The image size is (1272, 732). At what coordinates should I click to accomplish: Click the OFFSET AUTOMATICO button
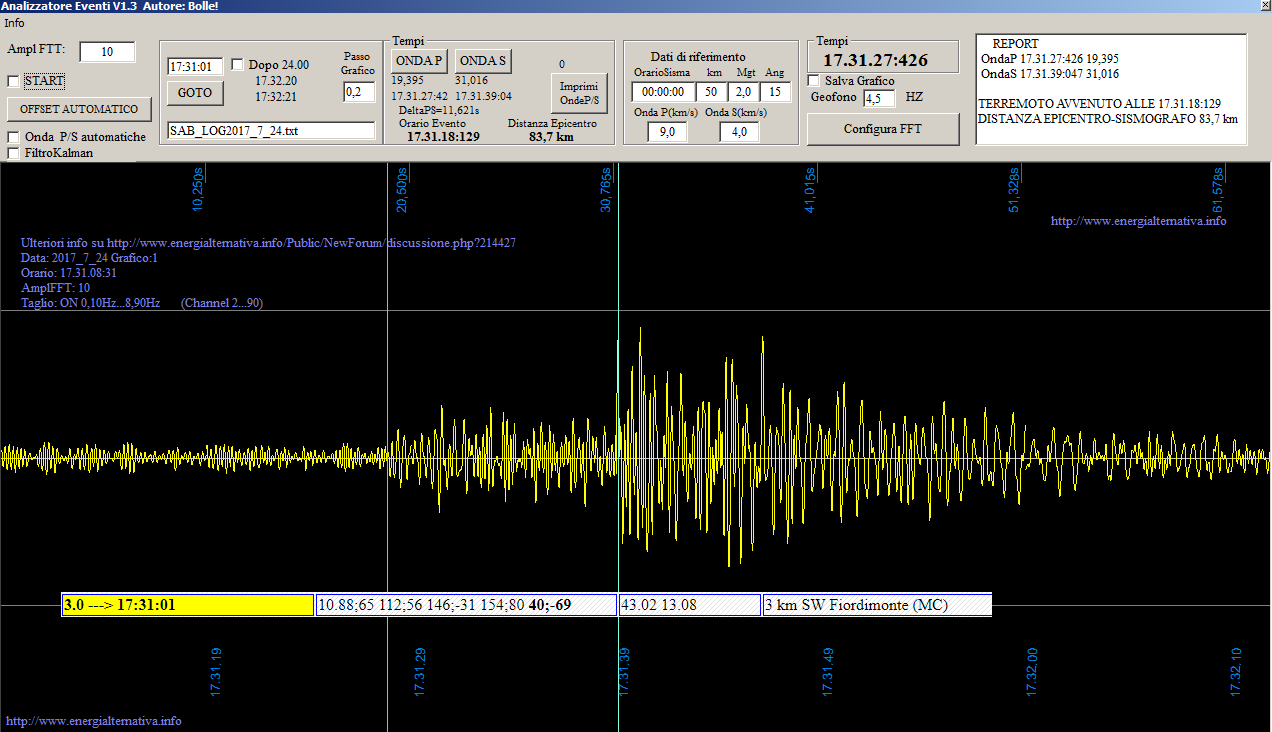[x=79, y=109]
